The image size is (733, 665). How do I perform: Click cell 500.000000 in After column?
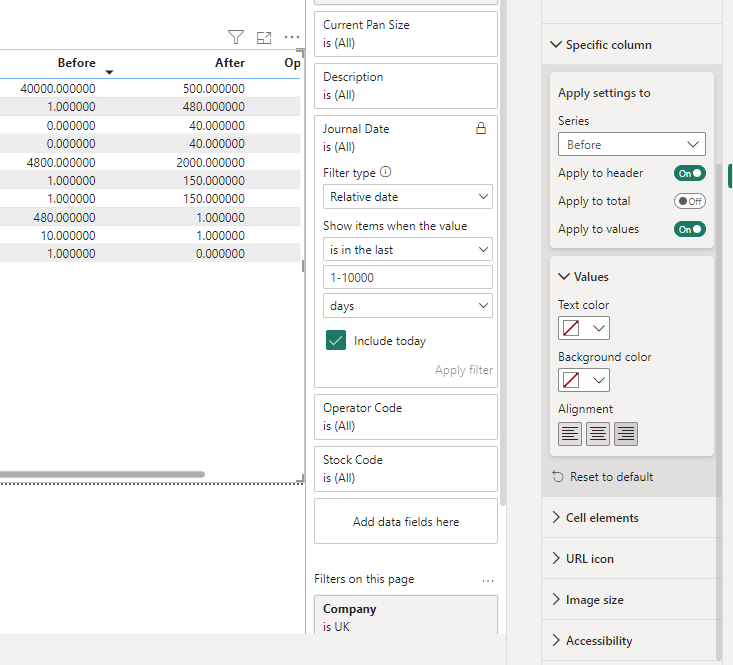pyautogui.click(x=214, y=88)
